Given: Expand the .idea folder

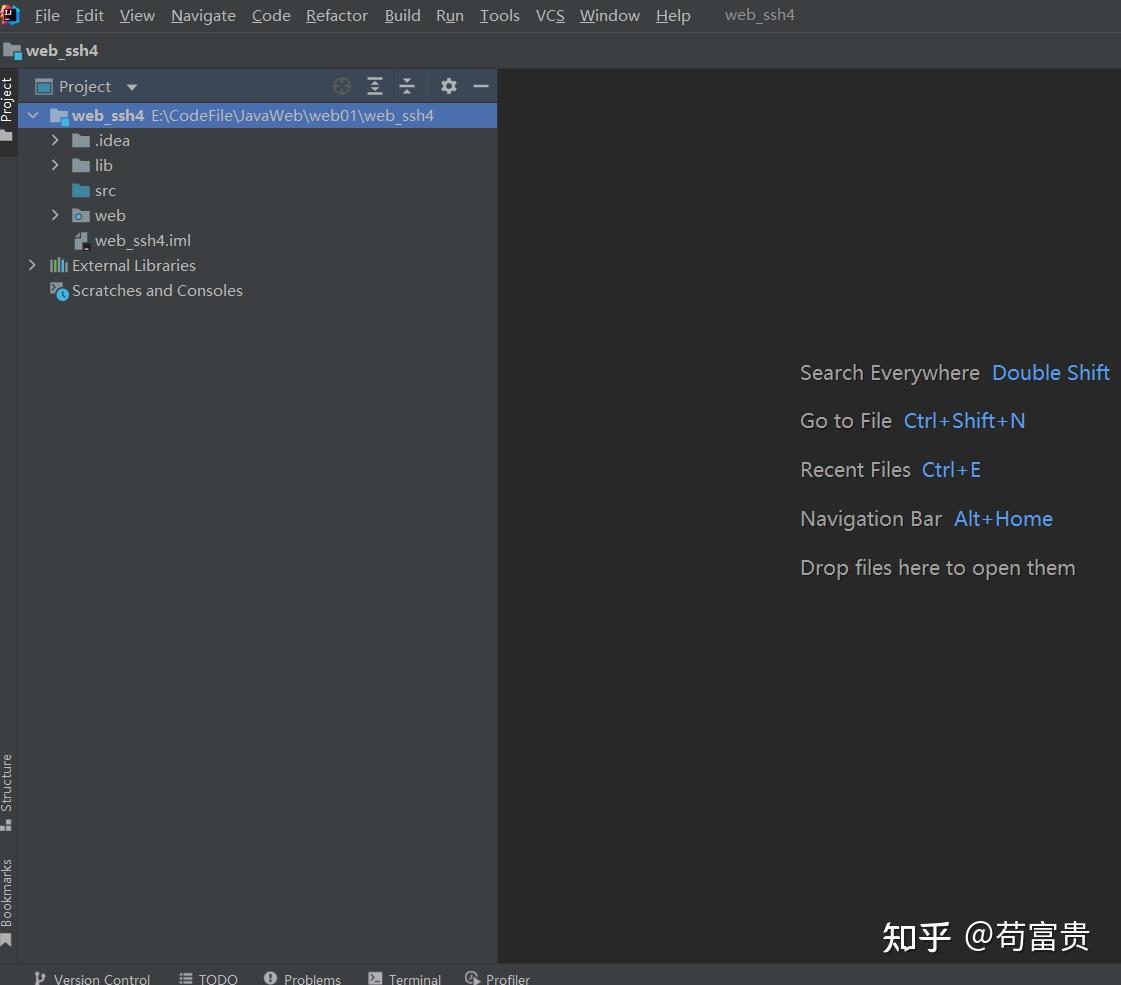Looking at the screenshot, I should pyautogui.click(x=55, y=140).
